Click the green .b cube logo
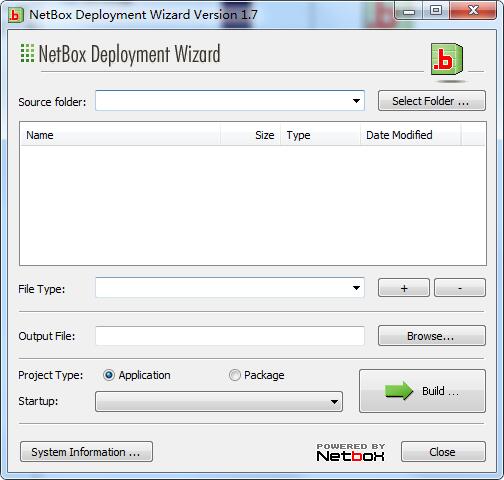The height and width of the screenshot is (480, 504). (x=447, y=59)
